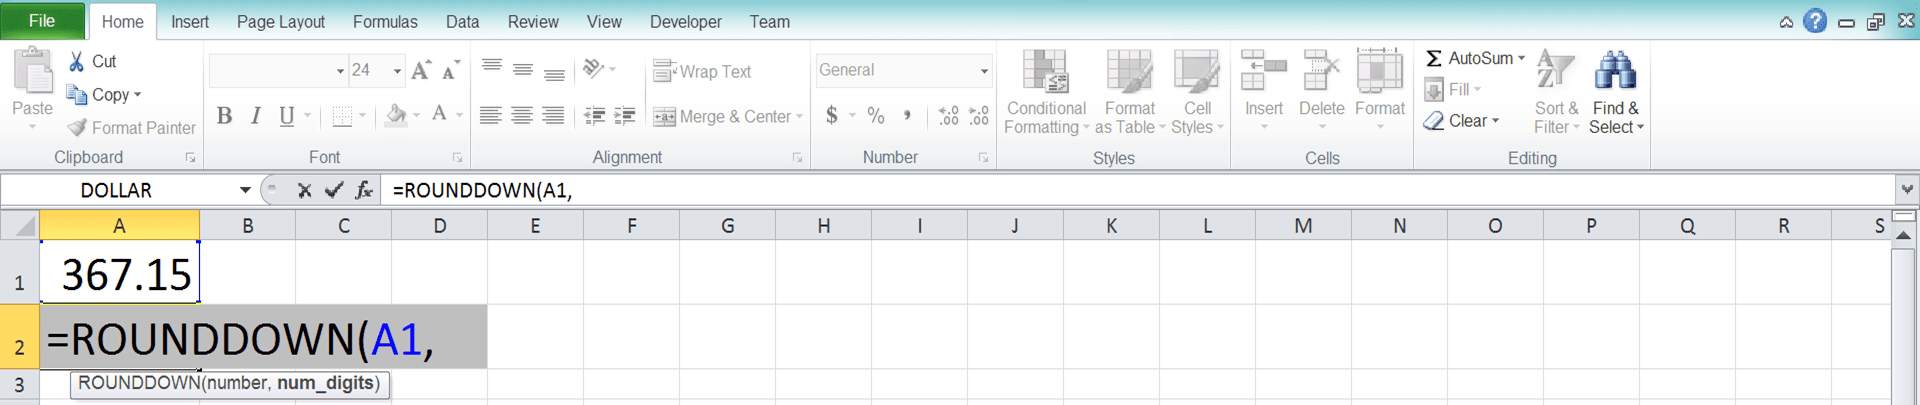This screenshot has width=1920, height=405.
Task: Click ROUNDDOWN link in function tooltip
Action: (x=139, y=384)
